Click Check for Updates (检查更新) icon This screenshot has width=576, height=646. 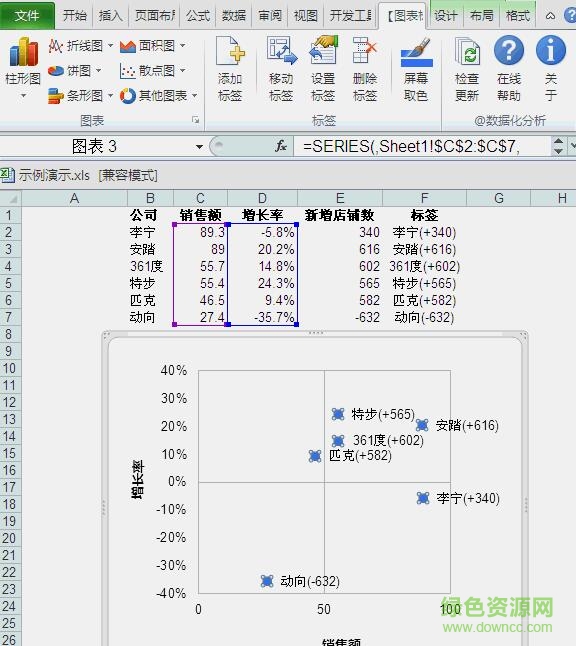[x=467, y=51]
